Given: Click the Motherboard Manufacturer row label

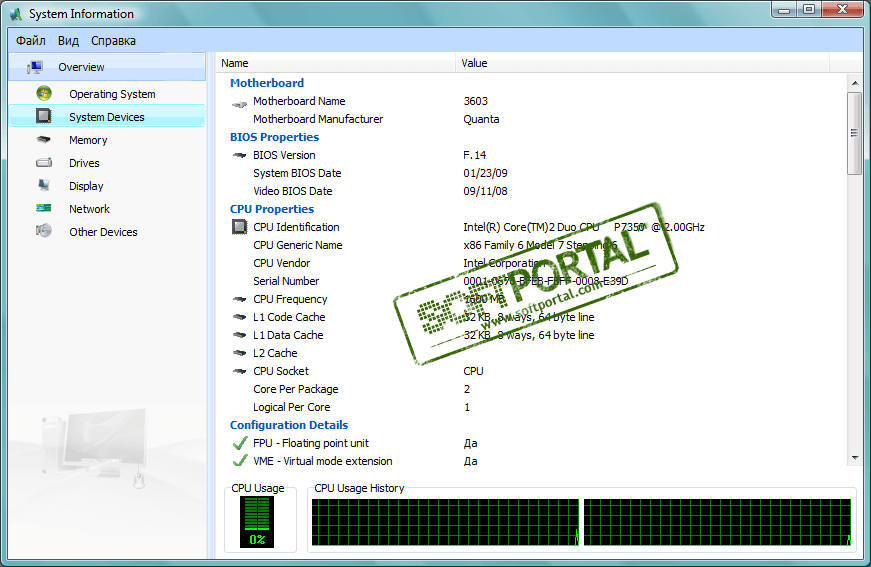Looking at the screenshot, I should click(318, 119).
